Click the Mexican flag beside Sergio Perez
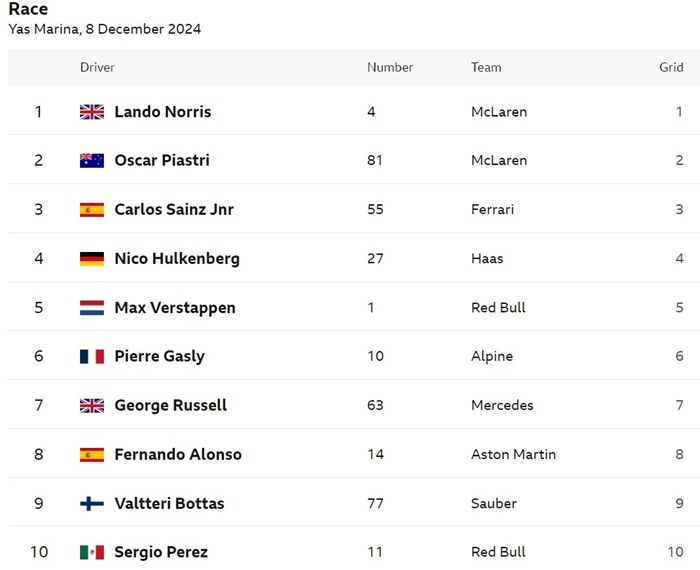Viewport: 700px width, 570px height. 92,553
